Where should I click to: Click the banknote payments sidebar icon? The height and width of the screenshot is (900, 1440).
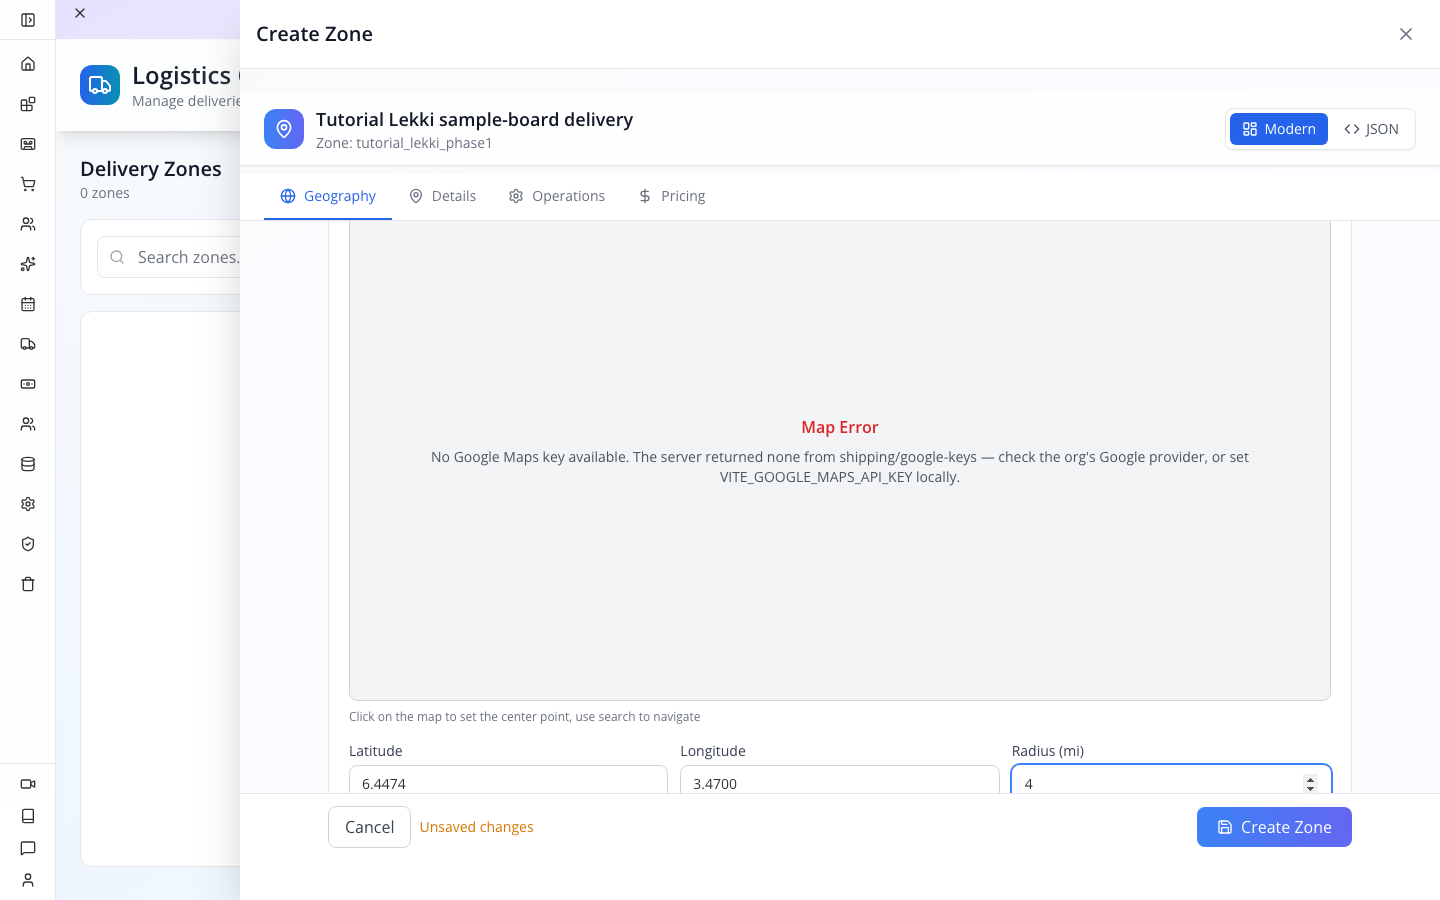(x=28, y=384)
